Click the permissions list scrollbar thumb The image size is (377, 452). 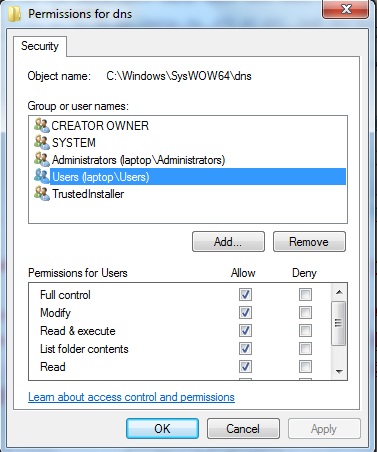point(339,323)
